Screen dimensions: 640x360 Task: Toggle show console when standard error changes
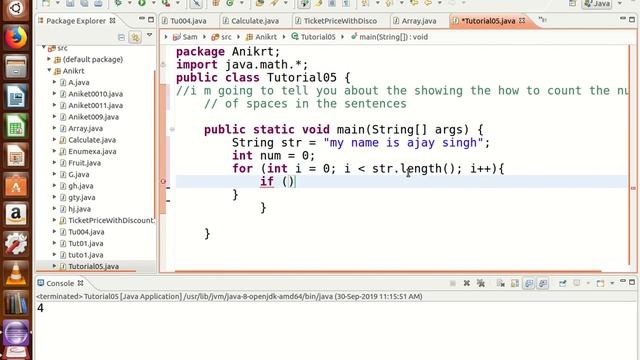pos(543,283)
